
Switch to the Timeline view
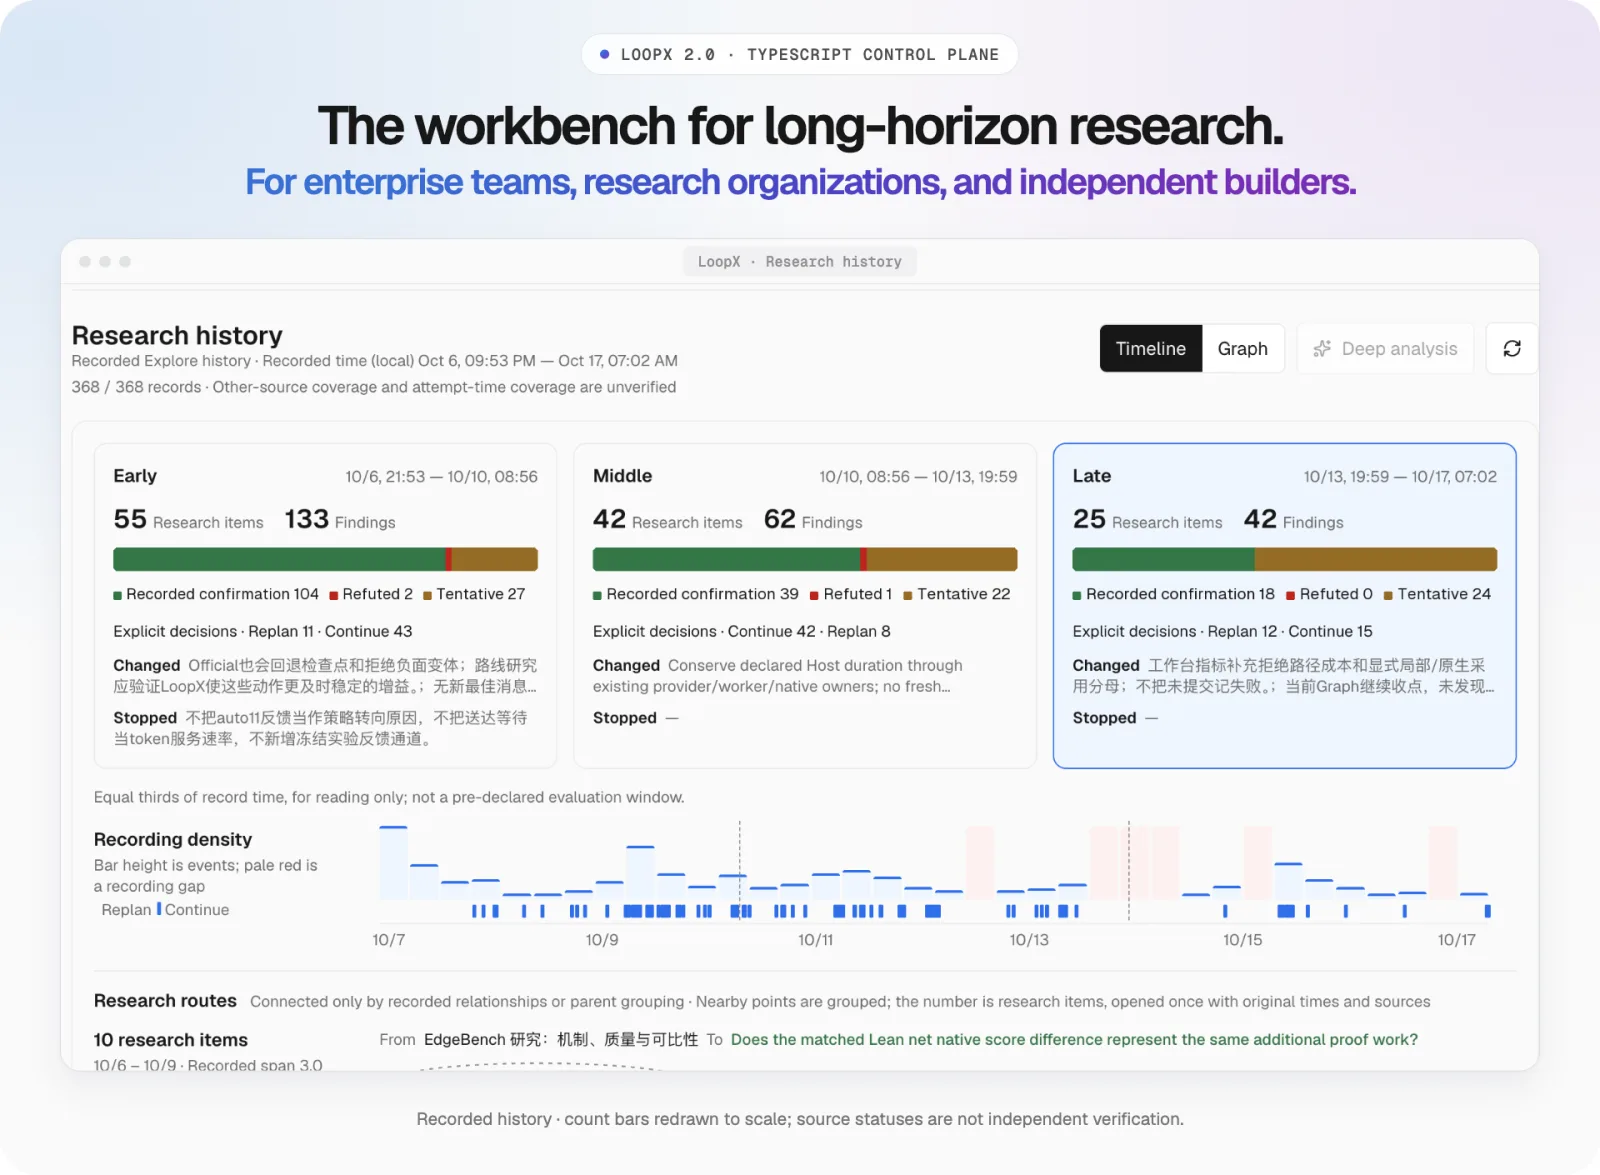pos(1151,348)
